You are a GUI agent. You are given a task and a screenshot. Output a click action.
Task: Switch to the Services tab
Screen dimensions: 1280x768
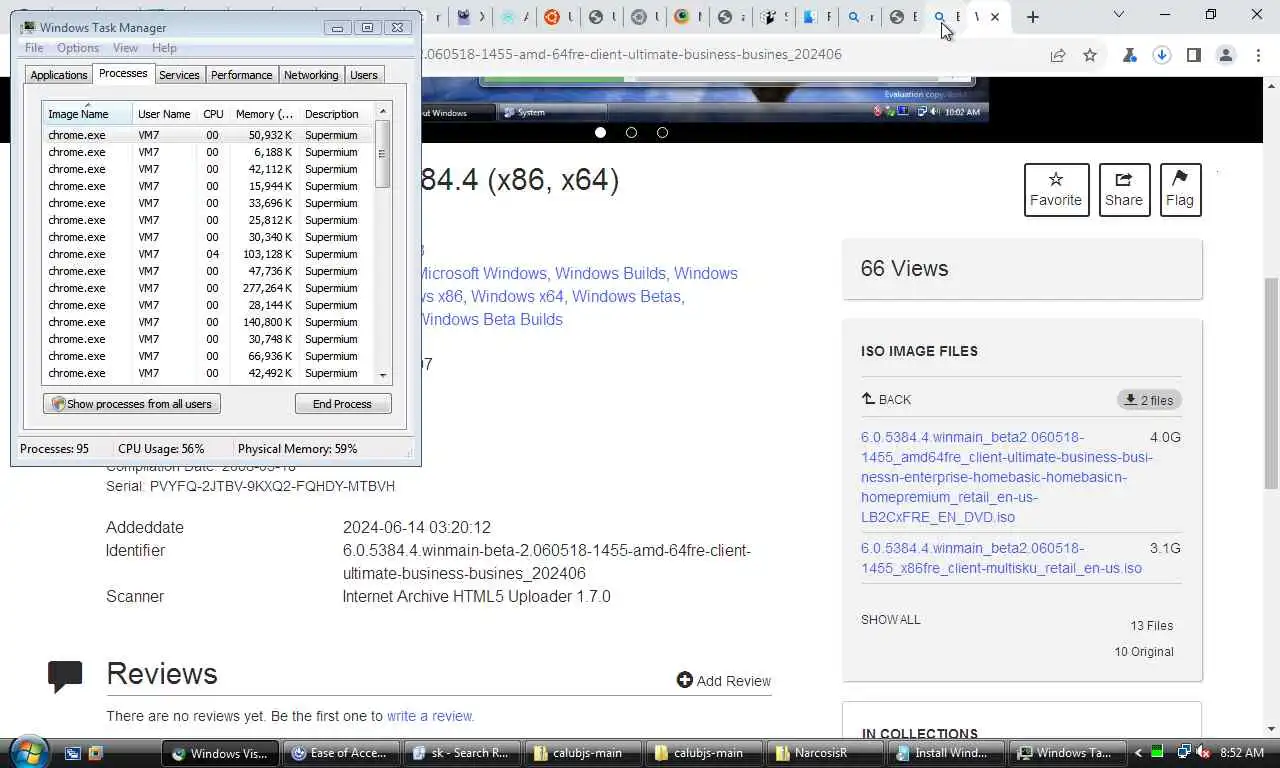[x=179, y=75]
